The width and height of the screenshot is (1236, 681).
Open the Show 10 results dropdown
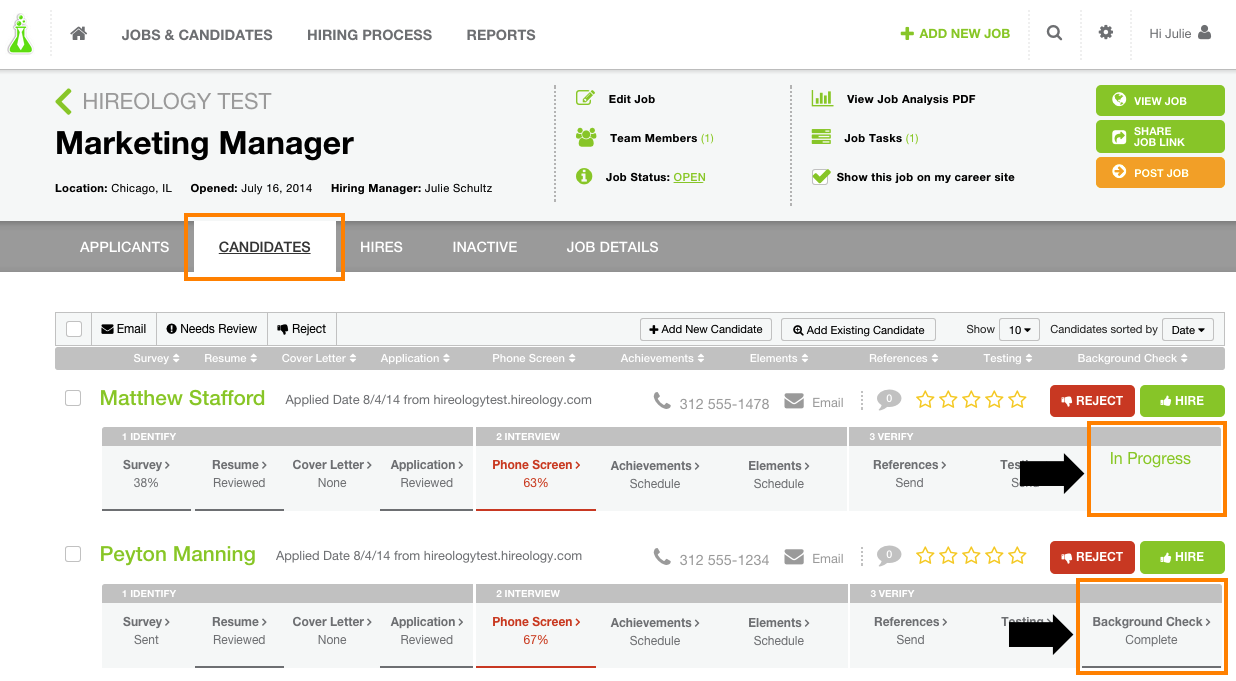tap(1019, 328)
